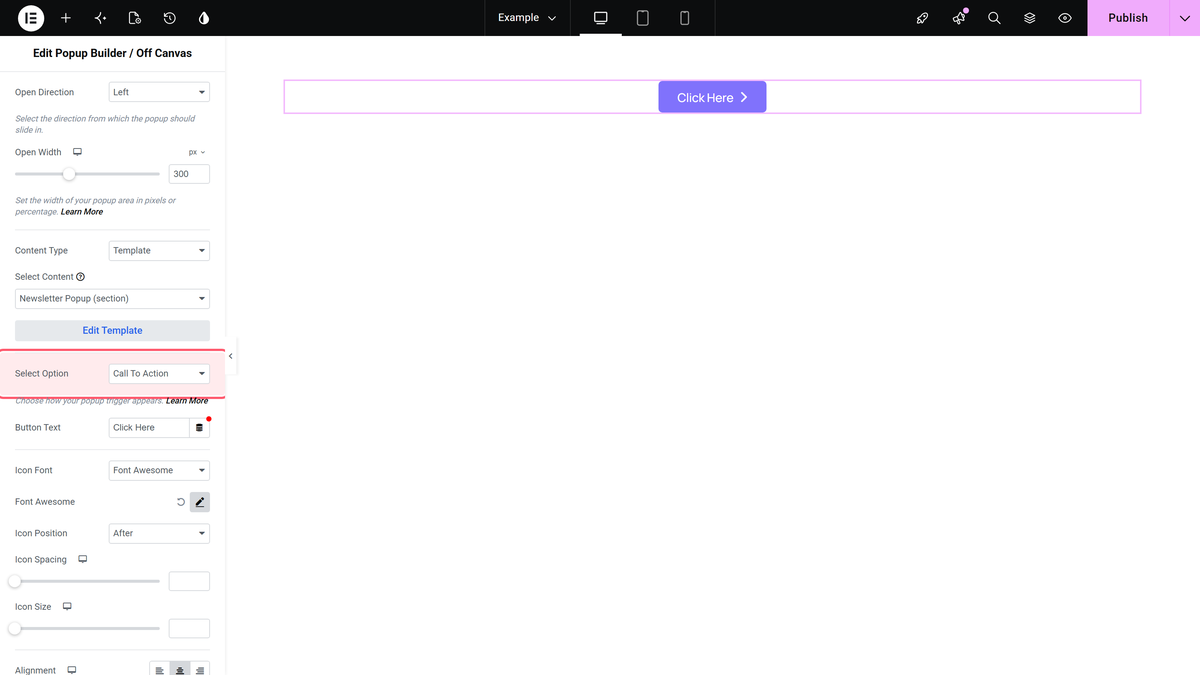Switch to mobile device view
Screen dimensions: 1200x675
(685, 18)
